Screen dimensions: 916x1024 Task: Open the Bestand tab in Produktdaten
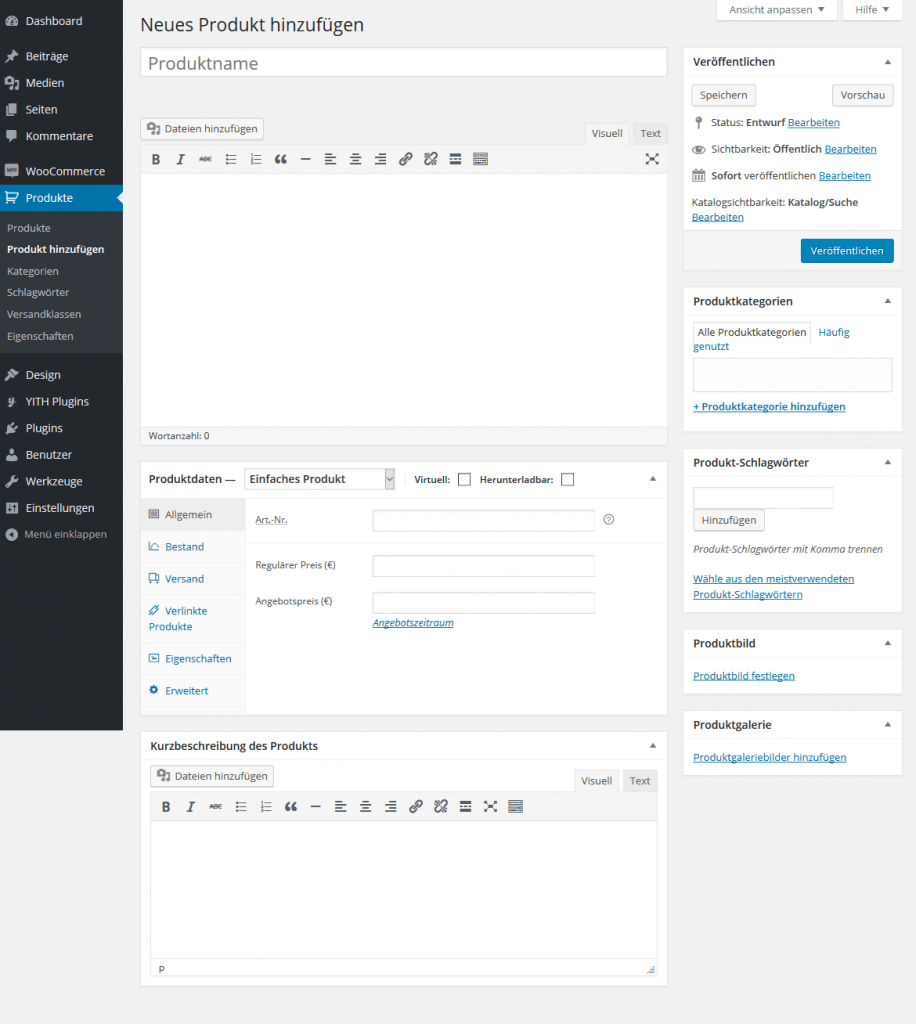click(x=184, y=547)
